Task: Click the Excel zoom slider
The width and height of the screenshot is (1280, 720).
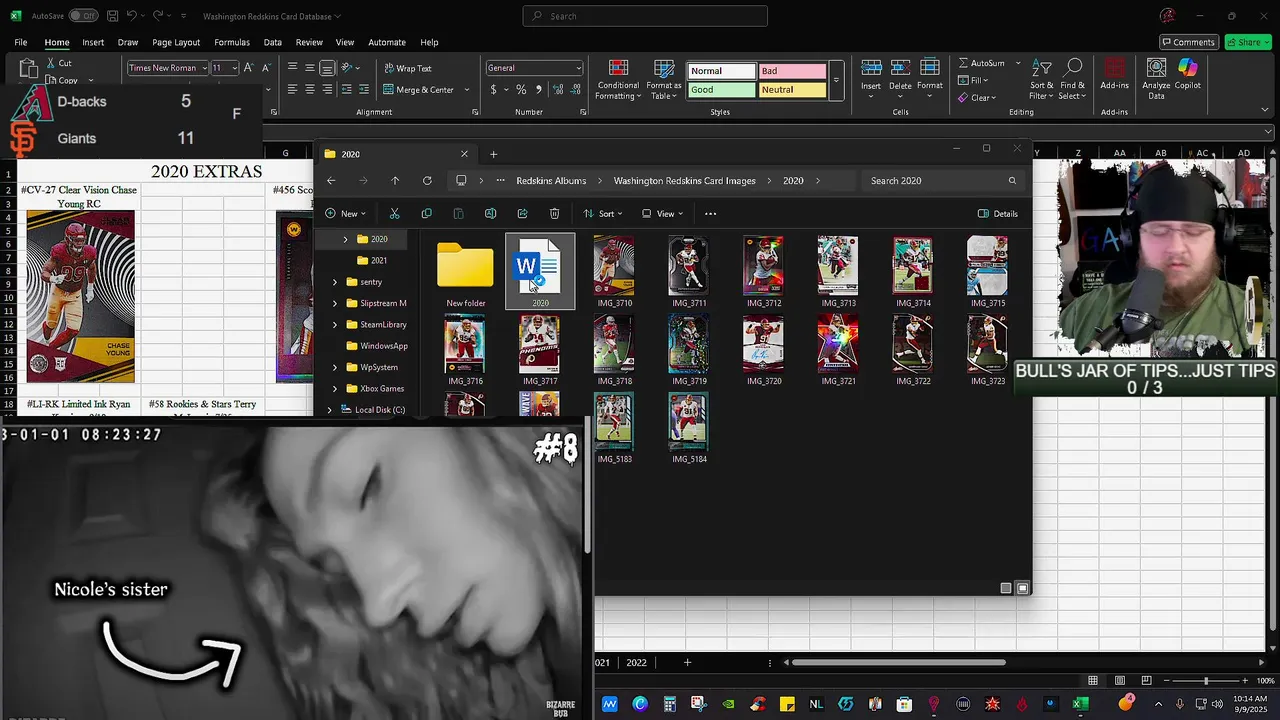Action: pyautogui.click(x=1206, y=681)
